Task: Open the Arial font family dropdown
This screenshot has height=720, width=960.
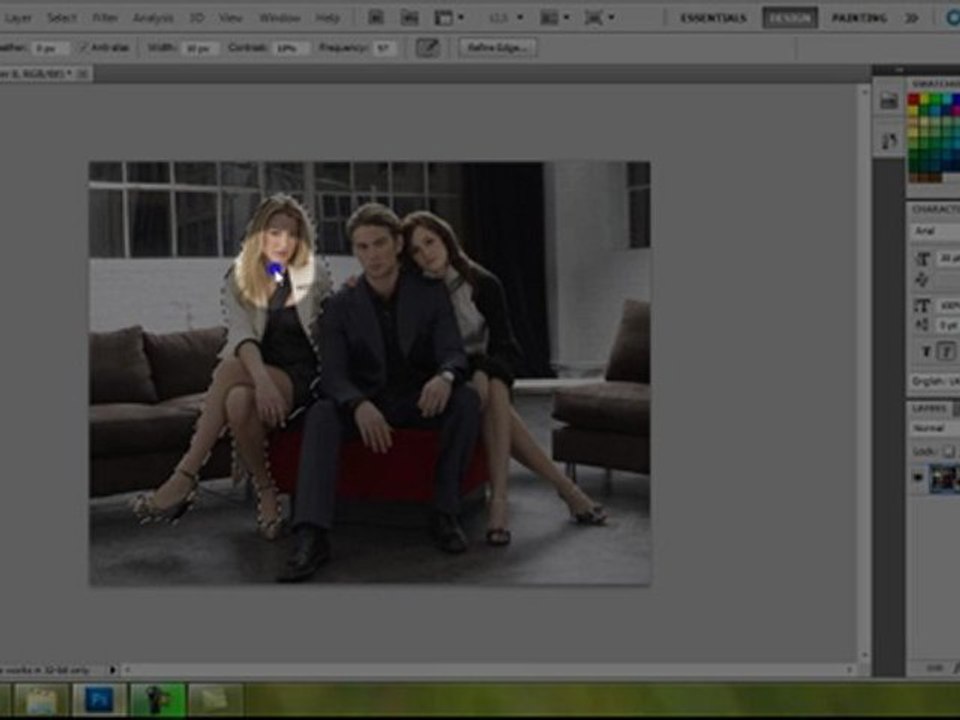Action: [936, 231]
